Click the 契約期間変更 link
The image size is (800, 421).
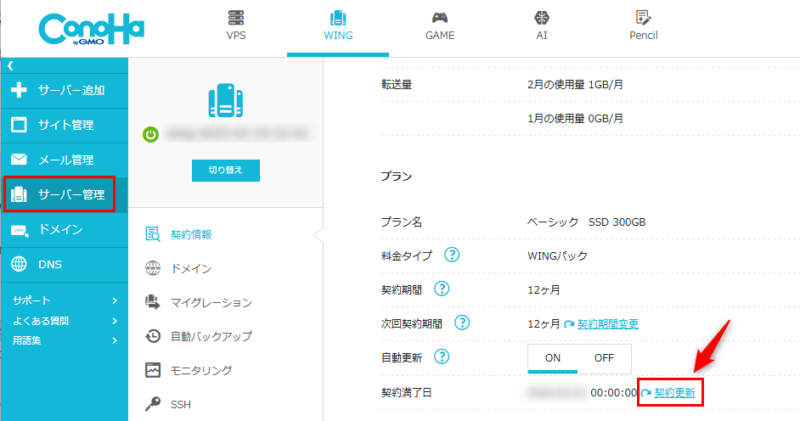(608, 324)
